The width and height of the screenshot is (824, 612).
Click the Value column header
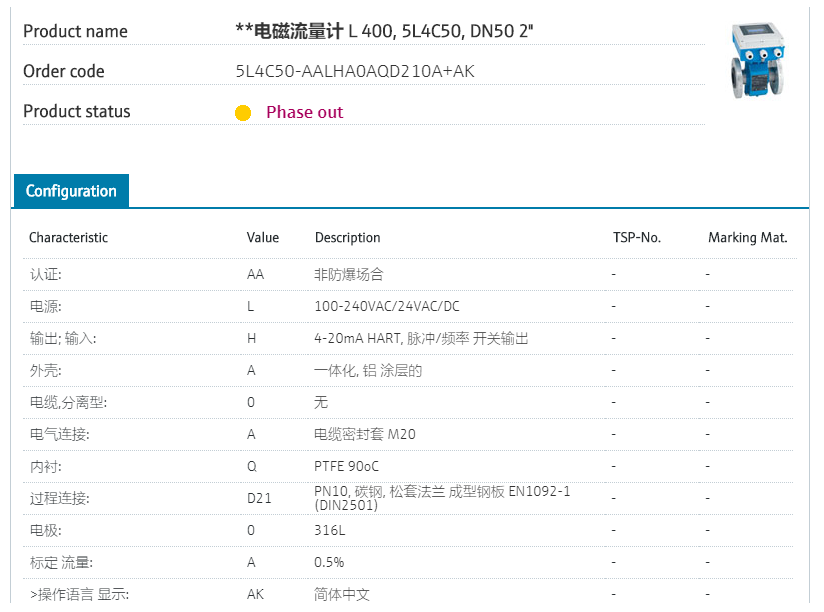tap(263, 238)
